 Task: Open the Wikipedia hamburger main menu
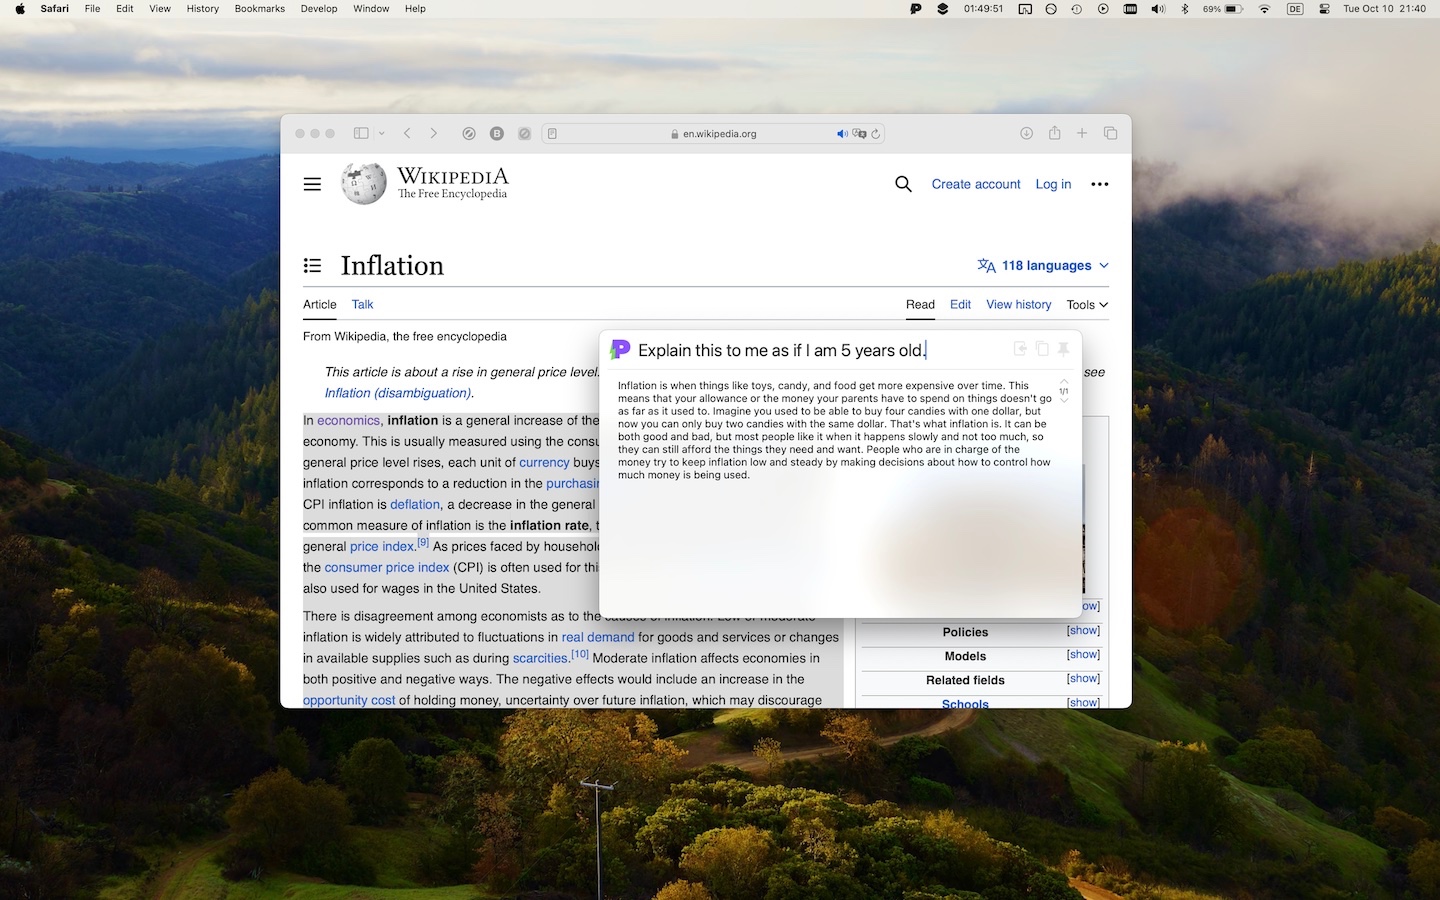point(312,184)
